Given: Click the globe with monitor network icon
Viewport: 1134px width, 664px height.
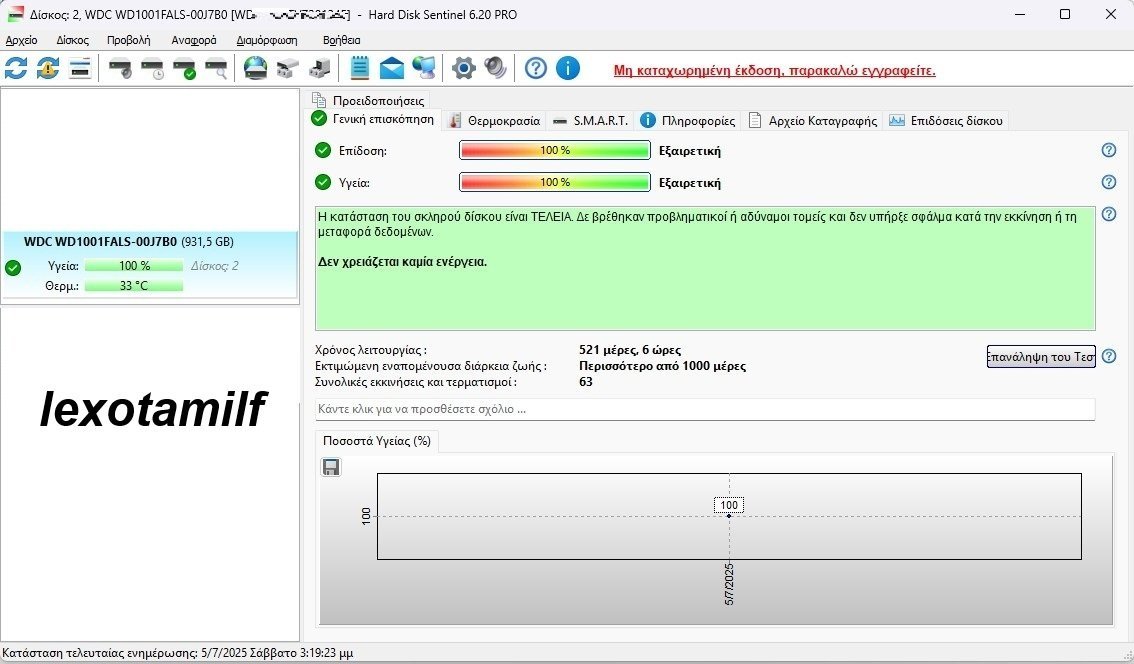Looking at the screenshot, I should click(424, 69).
